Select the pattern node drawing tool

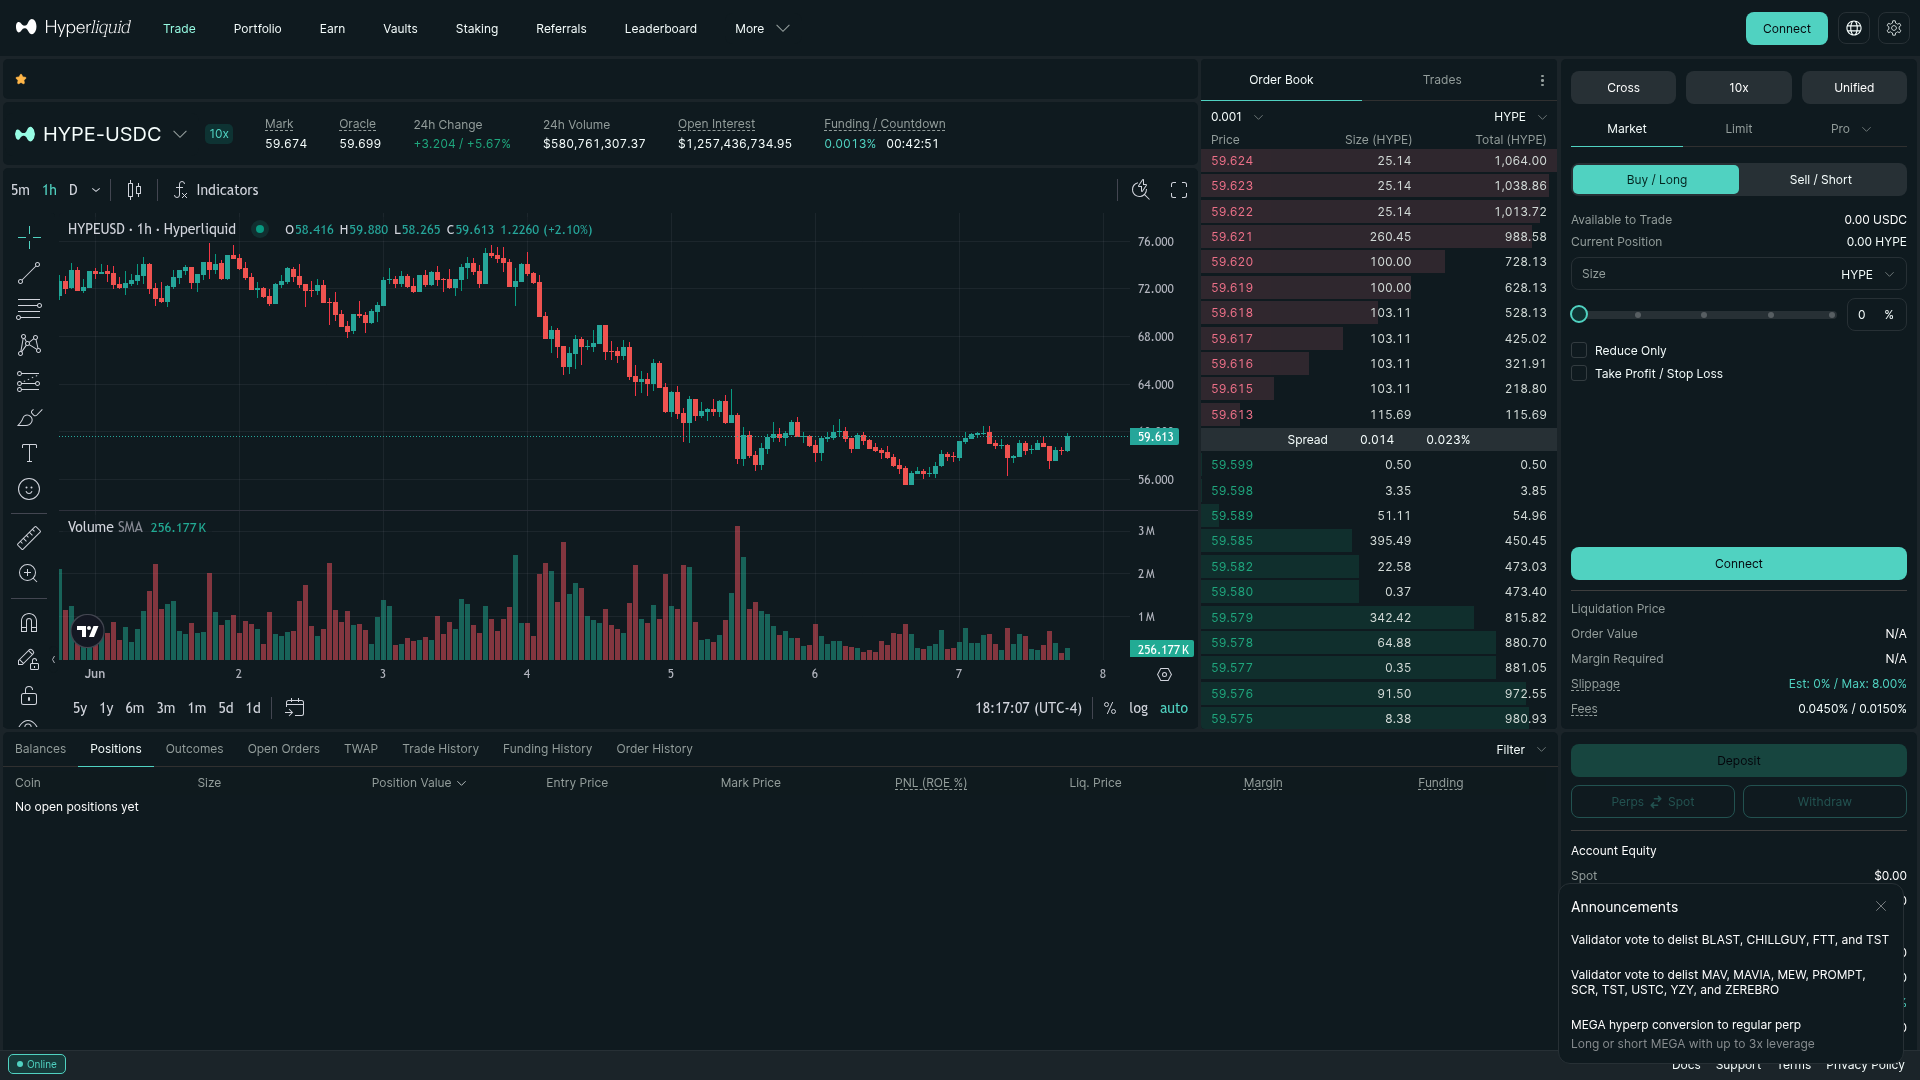pos(29,345)
